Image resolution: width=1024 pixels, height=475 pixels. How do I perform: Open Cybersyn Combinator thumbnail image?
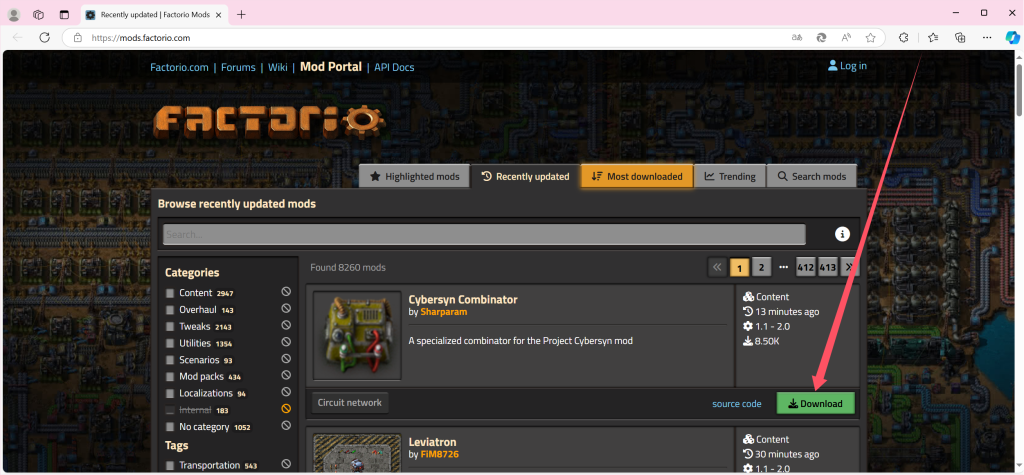[x=357, y=335]
